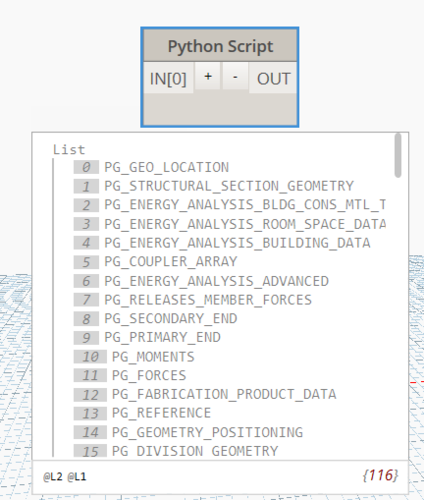424x500 pixels.
Task: Select the PG_STRUCTURAL_SECTION_GEOMETRY item
Action: (229, 186)
